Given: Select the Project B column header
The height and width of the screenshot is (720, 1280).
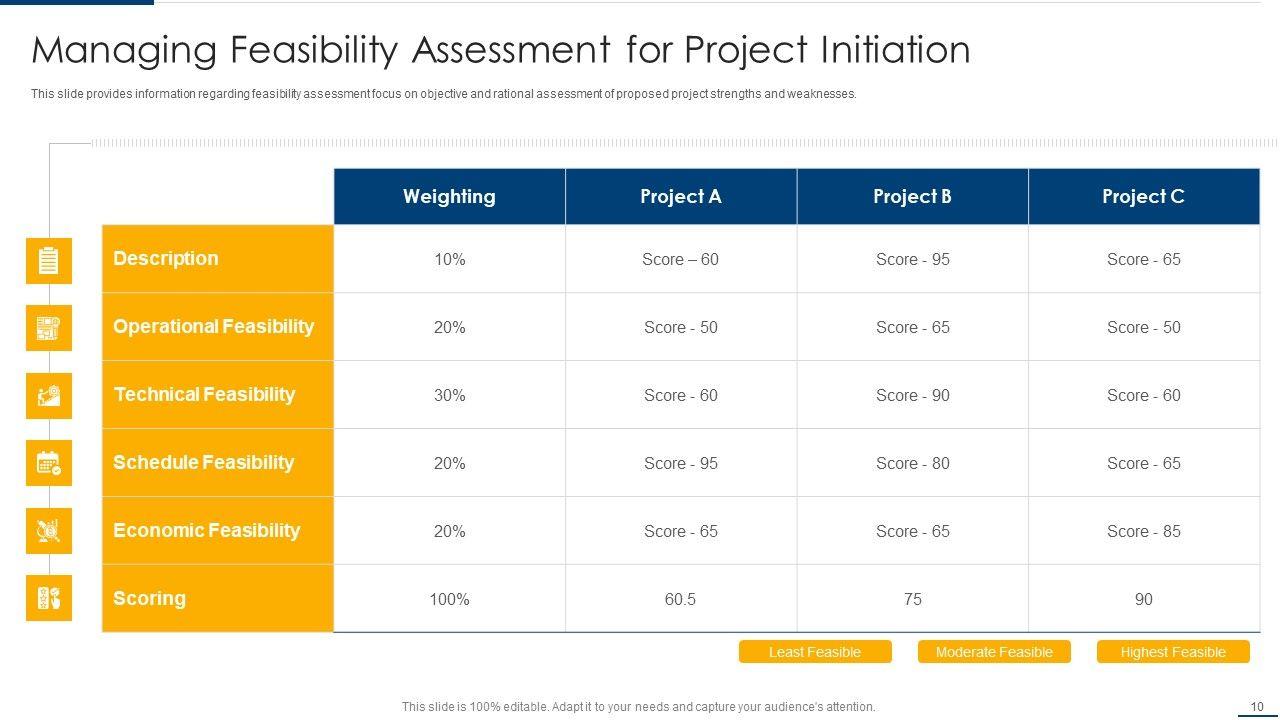Looking at the screenshot, I should pos(912,196).
